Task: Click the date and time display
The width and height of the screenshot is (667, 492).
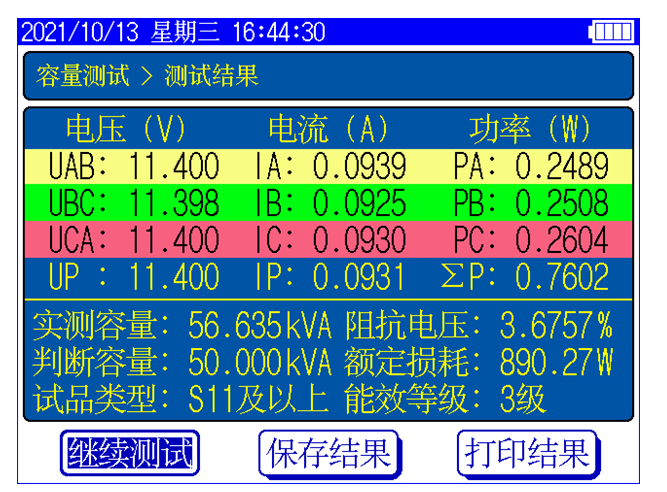Action: (173, 32)
